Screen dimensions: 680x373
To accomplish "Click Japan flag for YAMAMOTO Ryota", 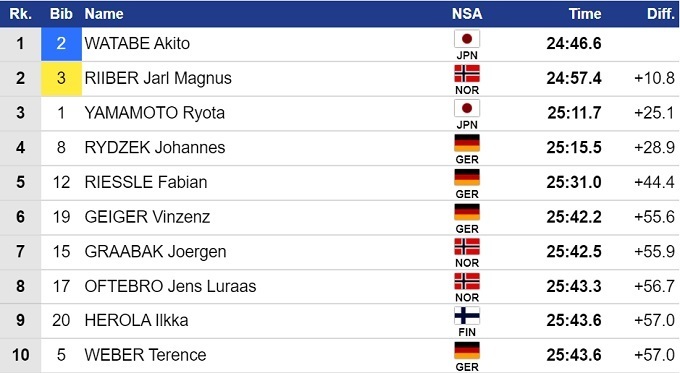I will [x=467, y=108].
